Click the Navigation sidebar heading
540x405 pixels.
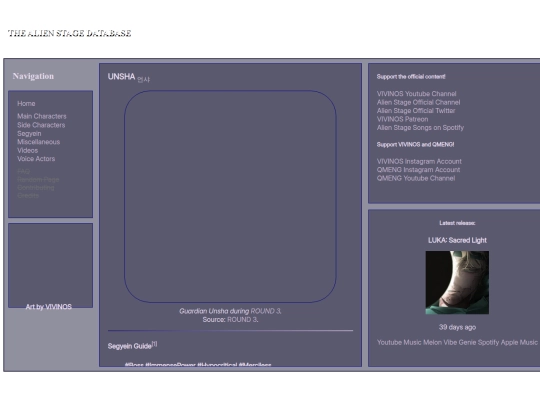pyautogui.click(x=33, y=76)
